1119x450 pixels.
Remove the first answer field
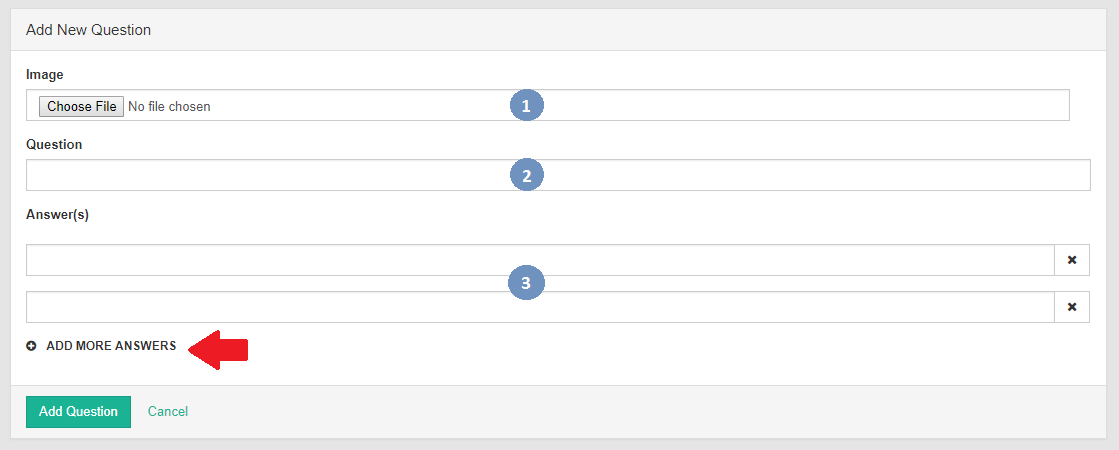click(x=1071, y=260)
